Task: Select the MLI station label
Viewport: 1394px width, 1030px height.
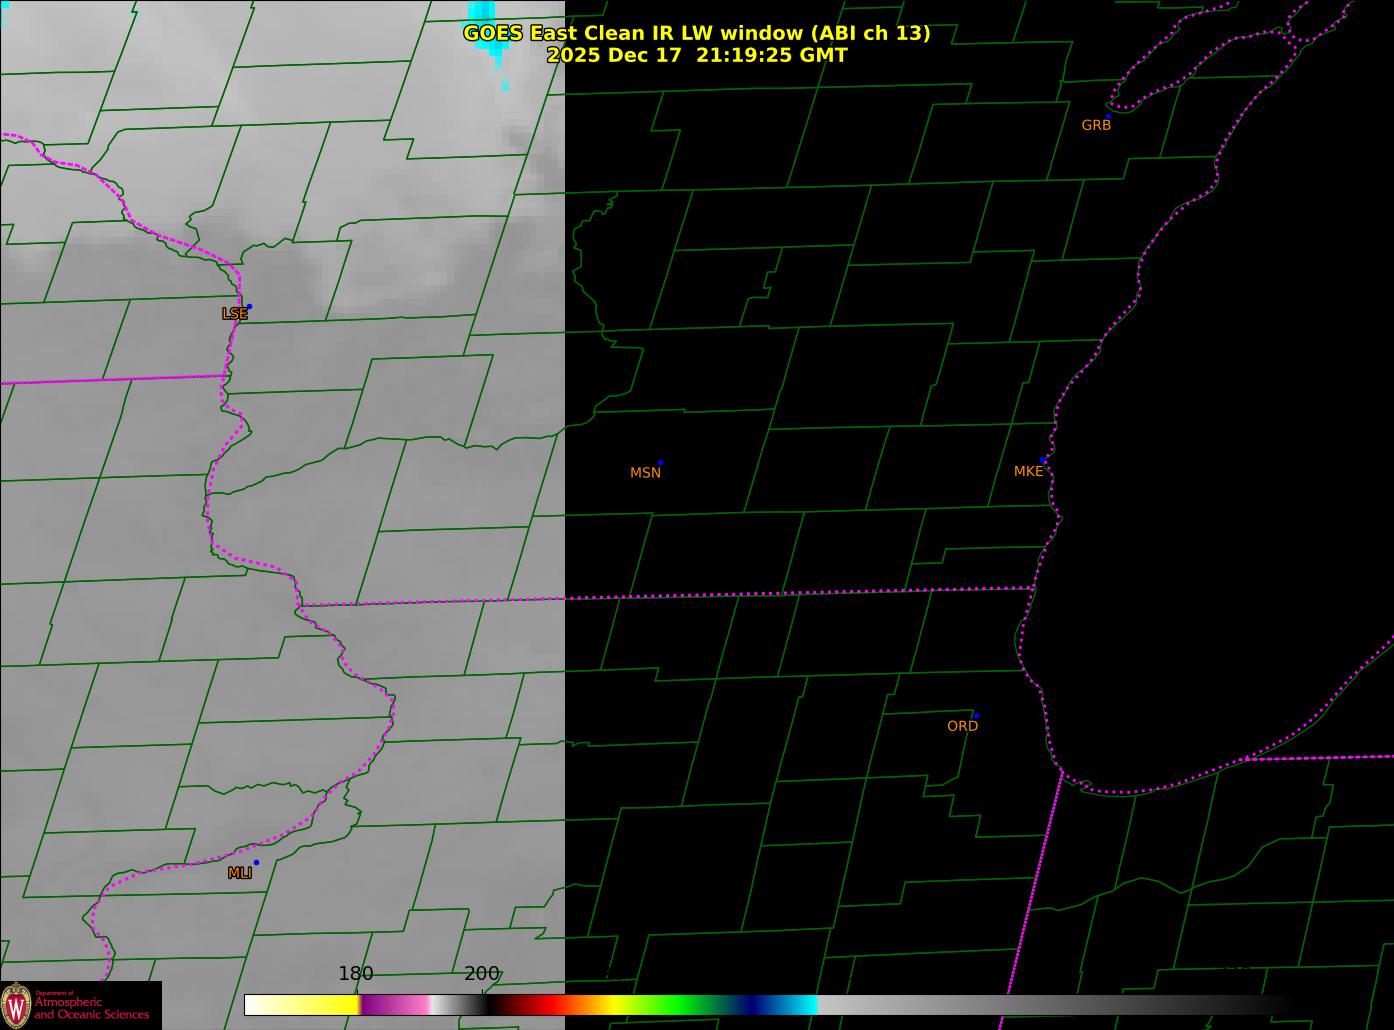Action: coord(240,873)
